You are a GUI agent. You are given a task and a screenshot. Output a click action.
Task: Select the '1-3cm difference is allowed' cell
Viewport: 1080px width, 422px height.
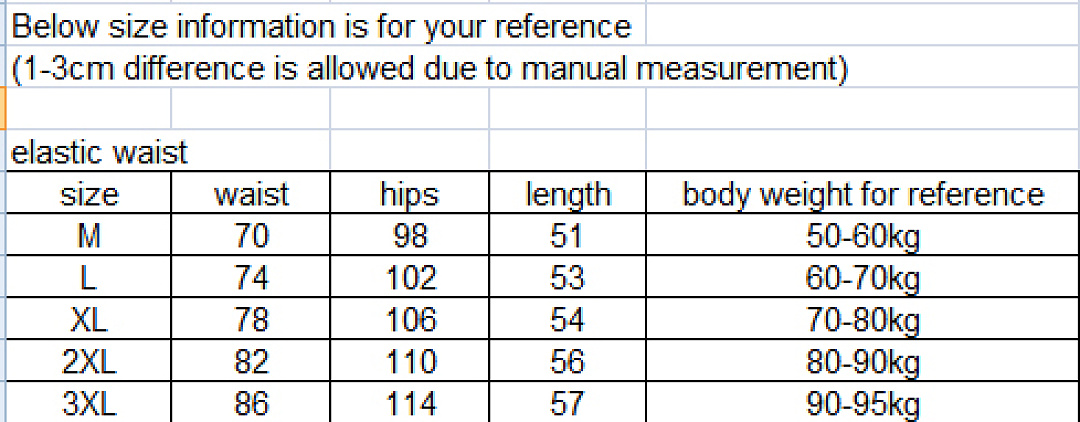429,68
